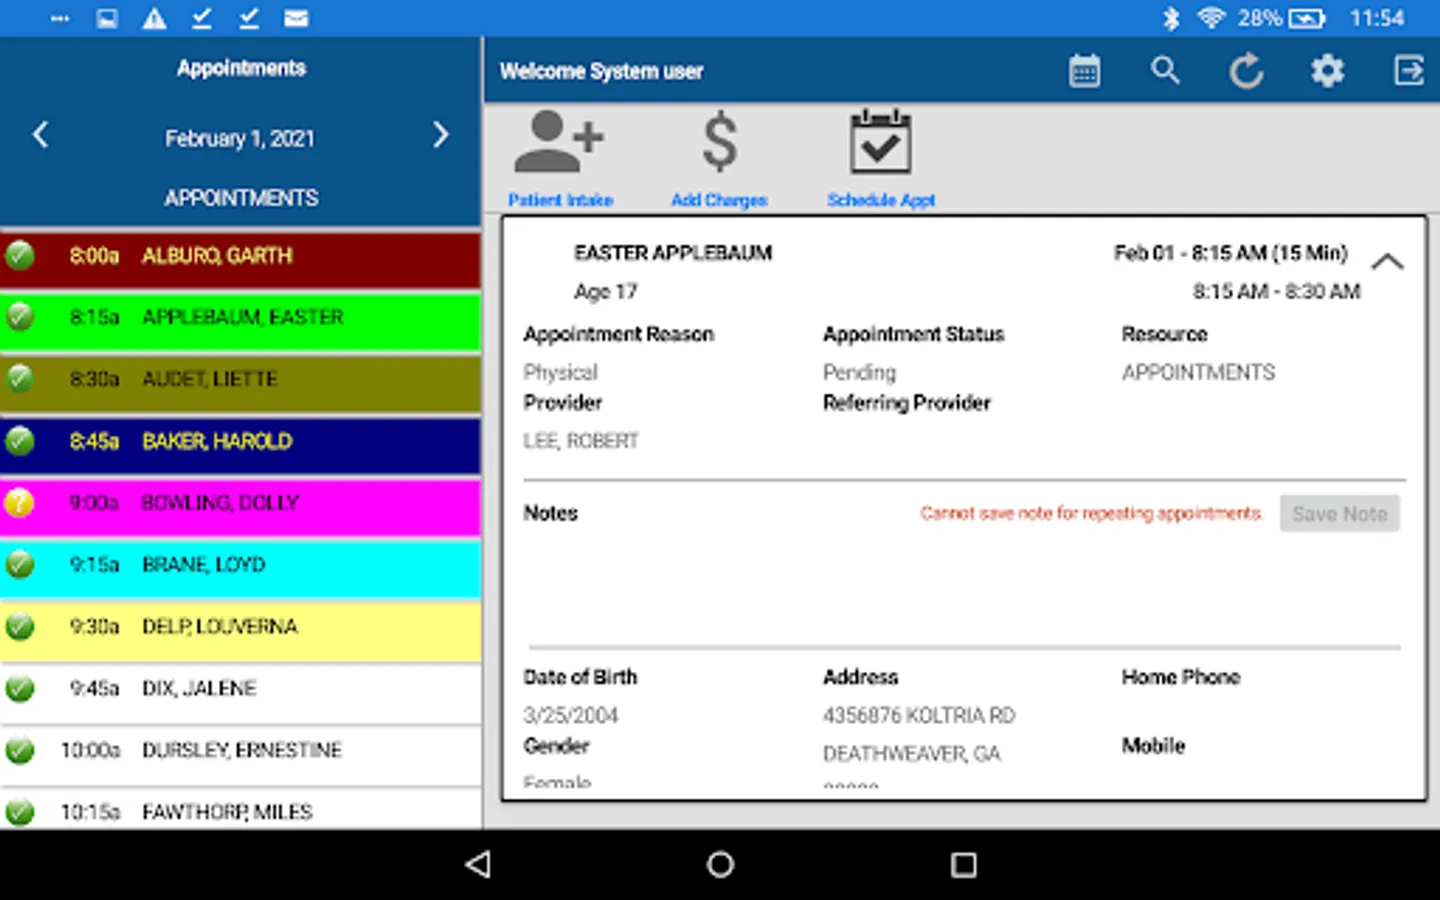Image resolution: width=1440 pixels, height=900 pixels.
Task: Open settings gear icon
Action: pos(1327,71)
